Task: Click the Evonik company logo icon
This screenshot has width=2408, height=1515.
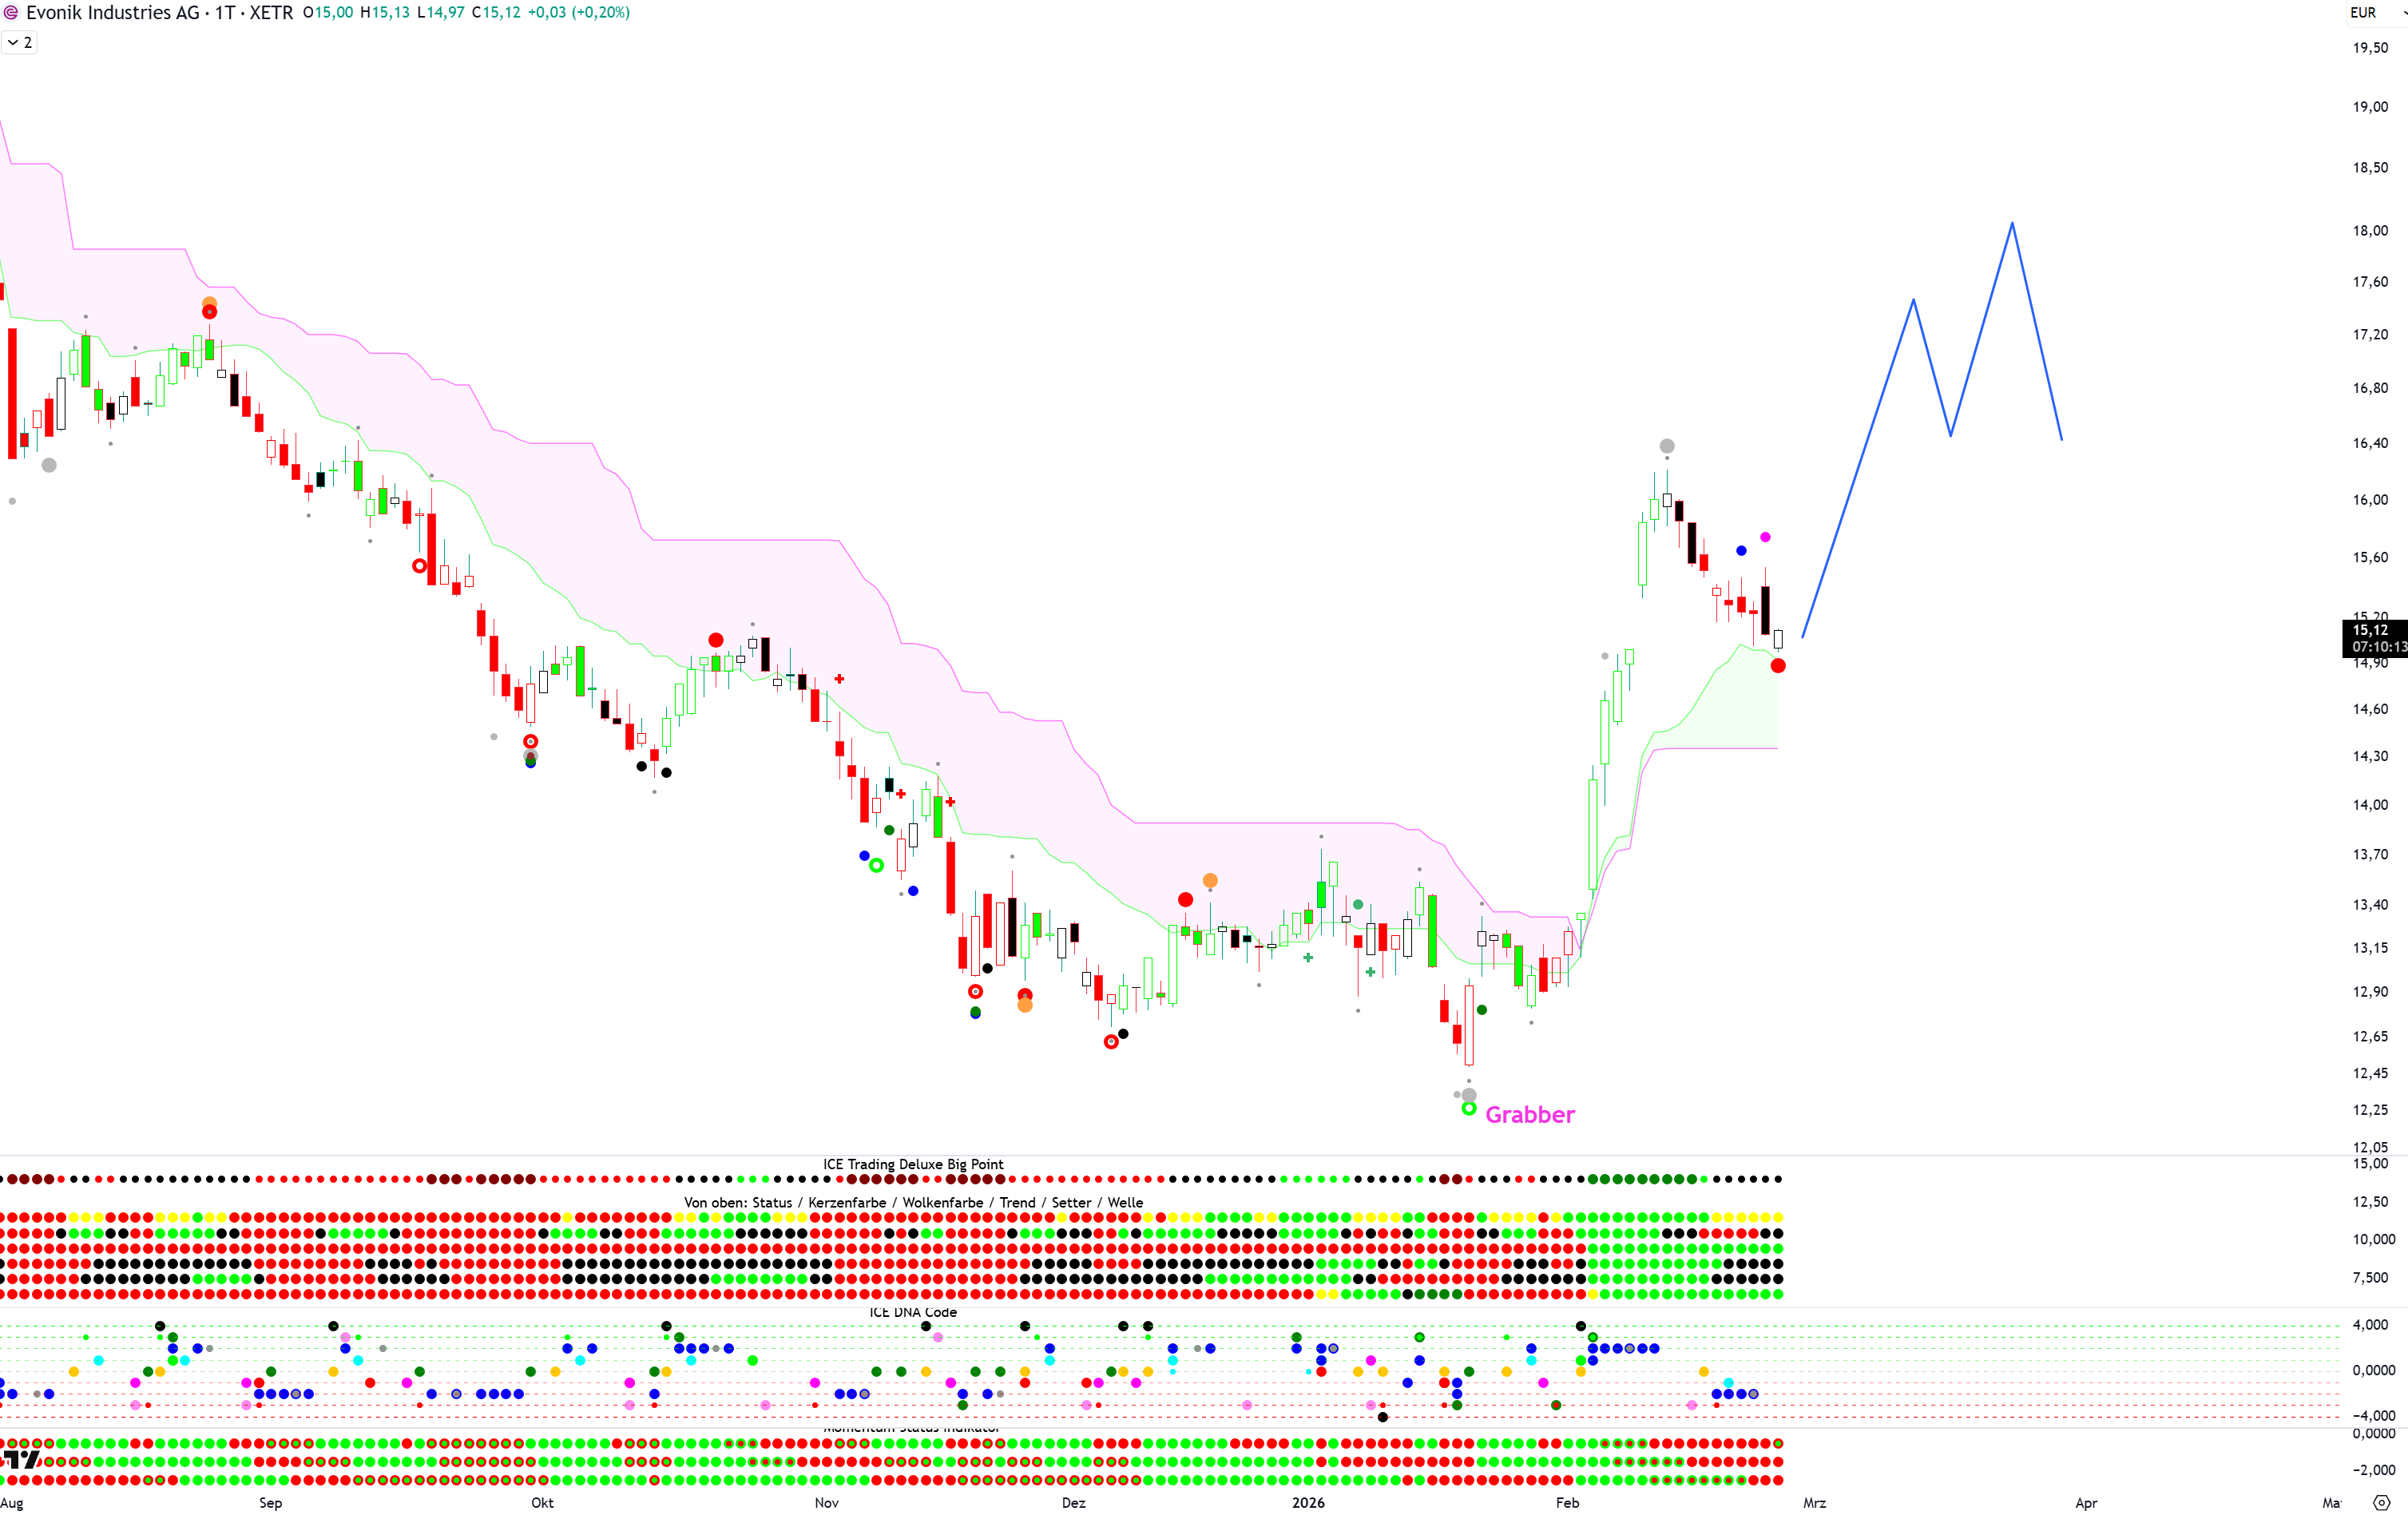Action: (11, 13)
